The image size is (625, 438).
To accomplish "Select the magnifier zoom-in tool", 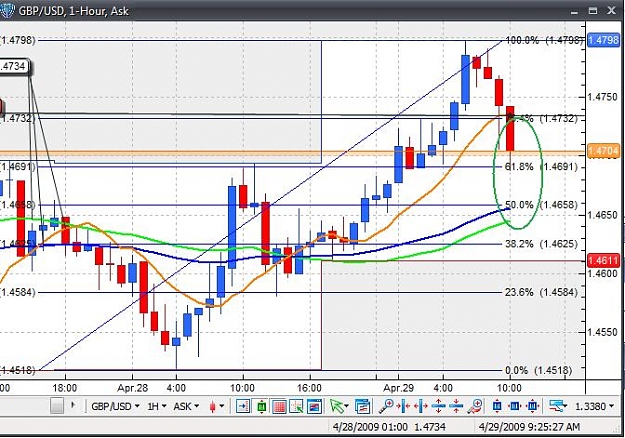I will click(386, 406).
